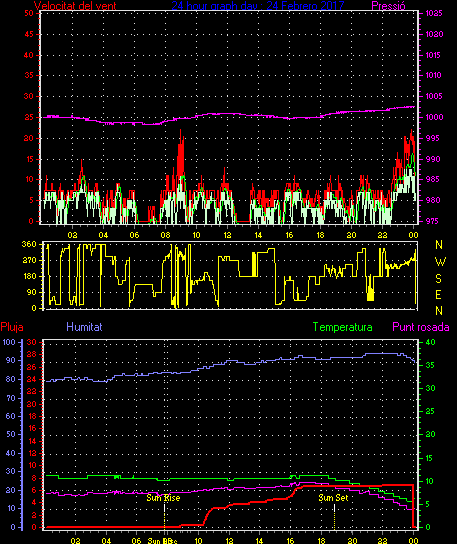The width and height of the screenshot is (457, 544).
Task: Click the '180' wind direction axis value
Action: pos(29,276)
